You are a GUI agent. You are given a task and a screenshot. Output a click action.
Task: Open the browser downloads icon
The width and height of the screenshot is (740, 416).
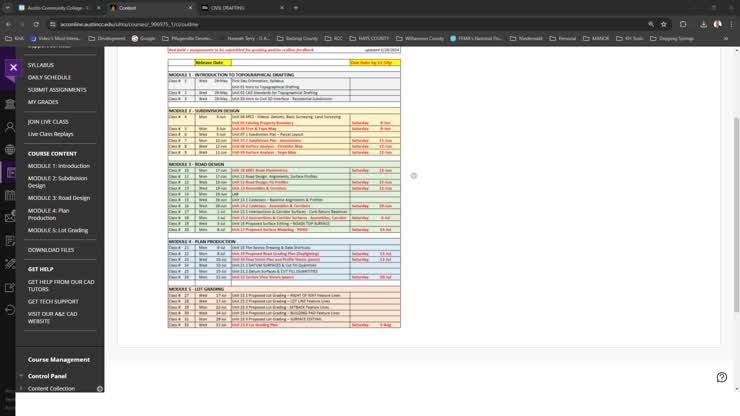tap(703, 24)
